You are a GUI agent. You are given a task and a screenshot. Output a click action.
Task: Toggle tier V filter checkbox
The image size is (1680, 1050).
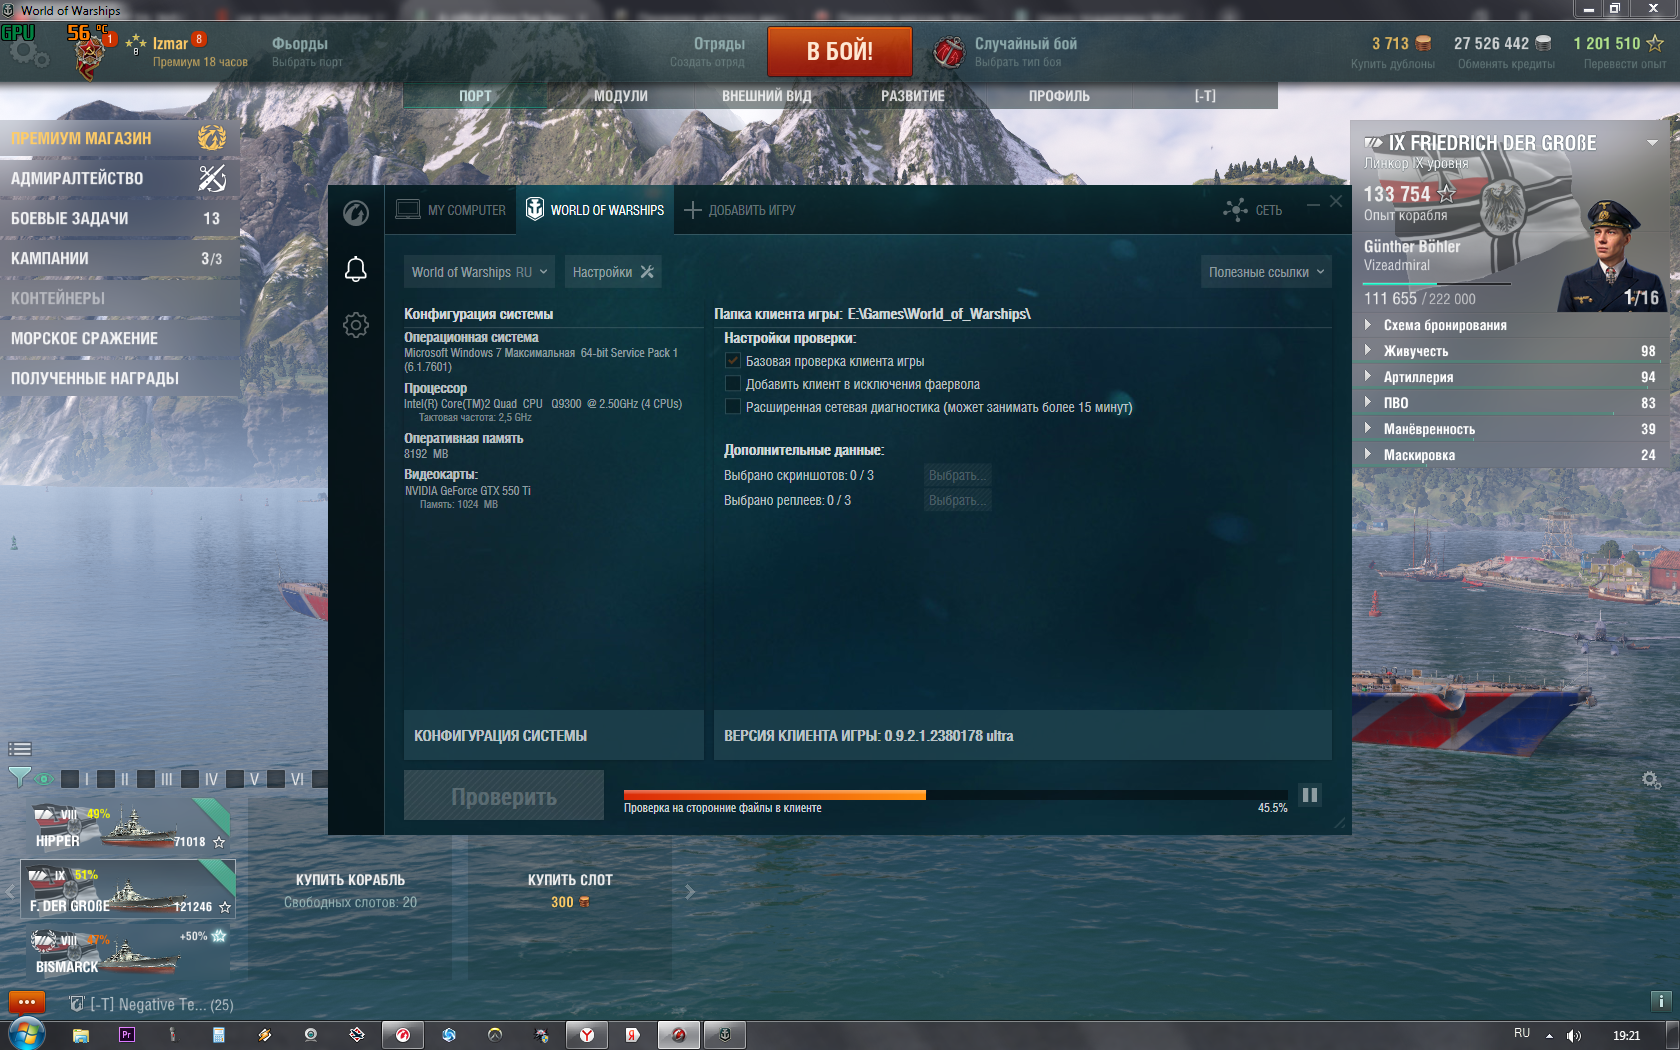click(x=235, y=779)
